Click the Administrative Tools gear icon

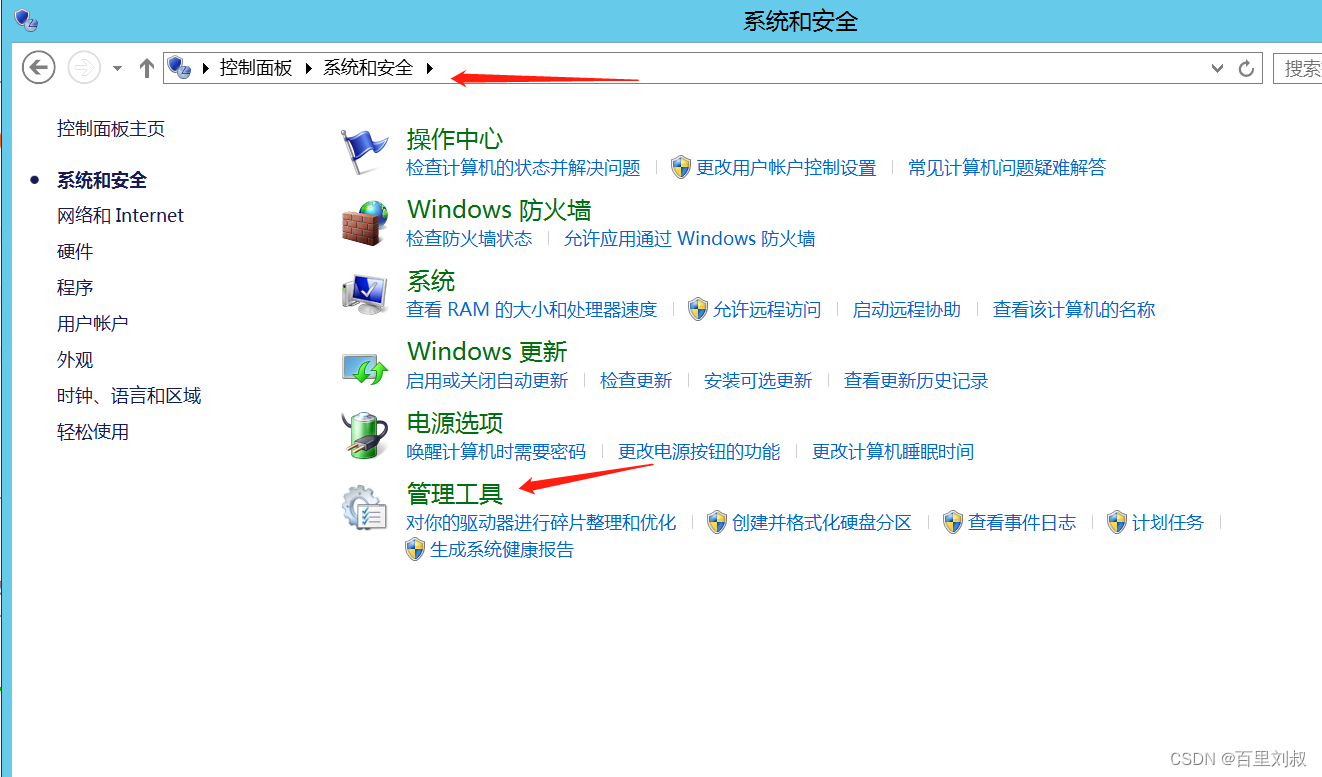pyautogui.click(x=364, y=507)
